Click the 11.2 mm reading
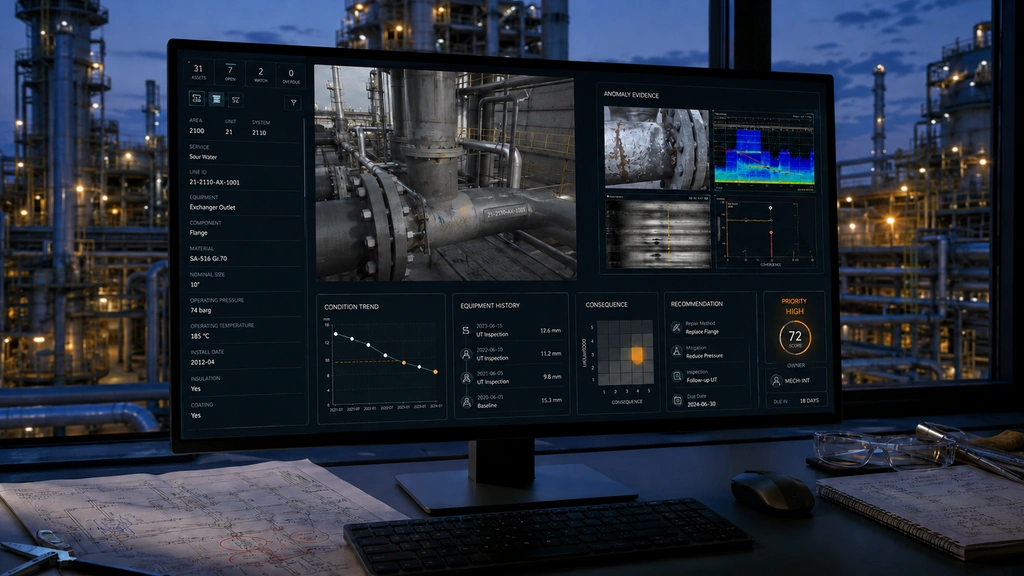Image resolution: width=1024 pixels, height=576 pixels. 551,353
